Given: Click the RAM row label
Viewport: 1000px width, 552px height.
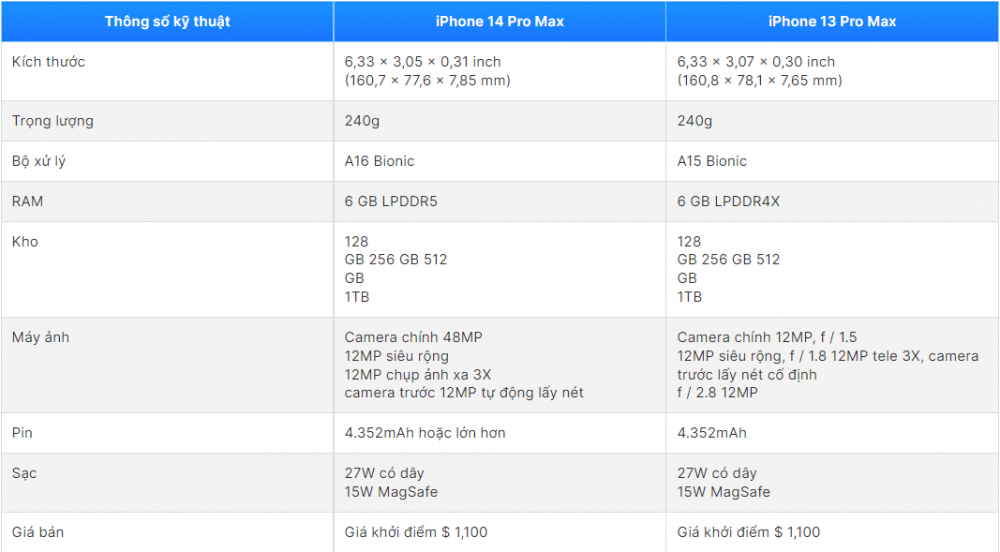Looking at the screenshot, I should 28,201.
